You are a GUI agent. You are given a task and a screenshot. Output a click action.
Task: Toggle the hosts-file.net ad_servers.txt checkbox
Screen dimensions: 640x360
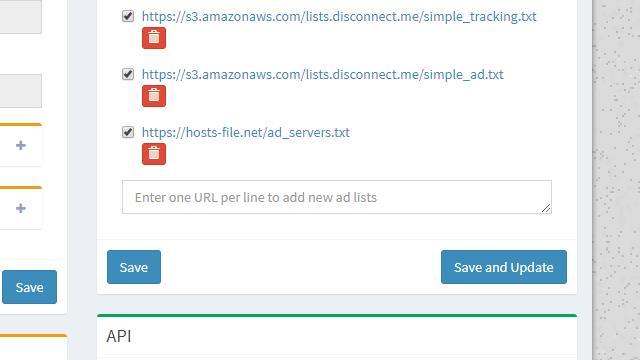pyautogui.click(x=128, y=132)
